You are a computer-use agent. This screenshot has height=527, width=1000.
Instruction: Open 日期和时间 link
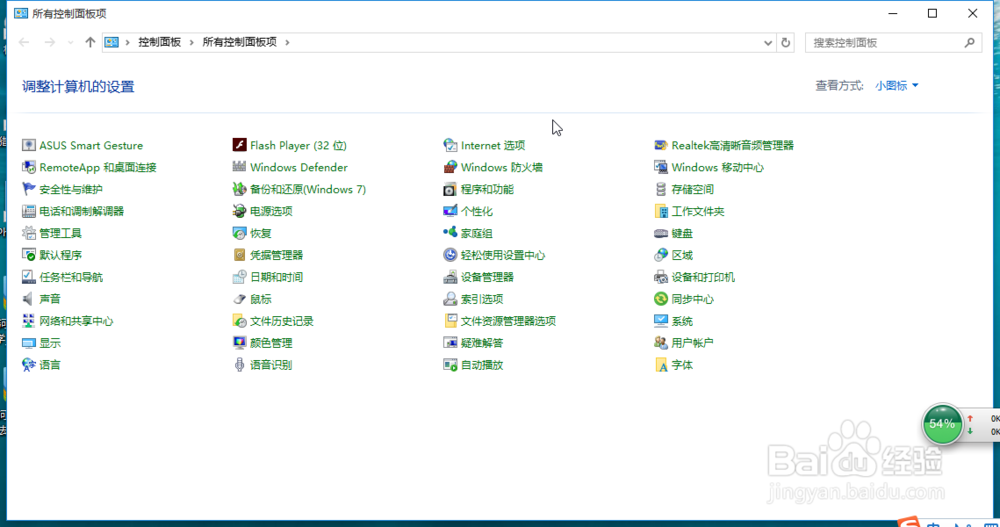[x=276, y=277]
